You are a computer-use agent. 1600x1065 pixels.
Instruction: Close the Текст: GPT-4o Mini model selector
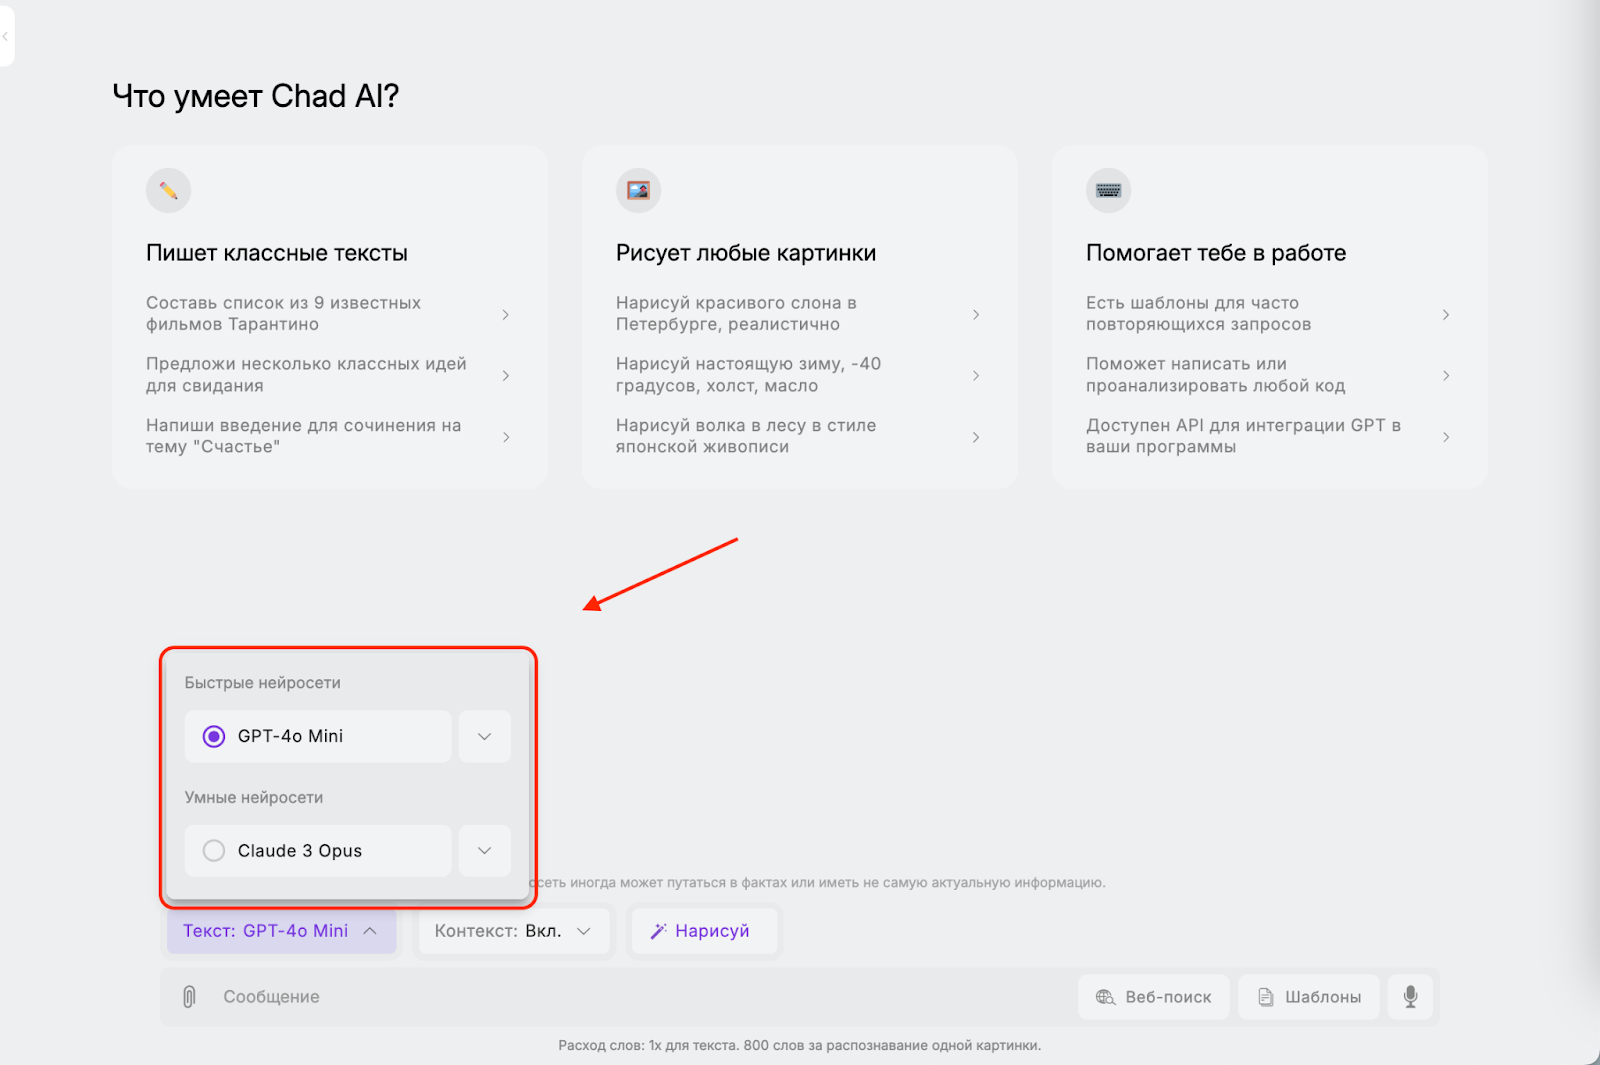pyautogui.click(x=281, y=931)
